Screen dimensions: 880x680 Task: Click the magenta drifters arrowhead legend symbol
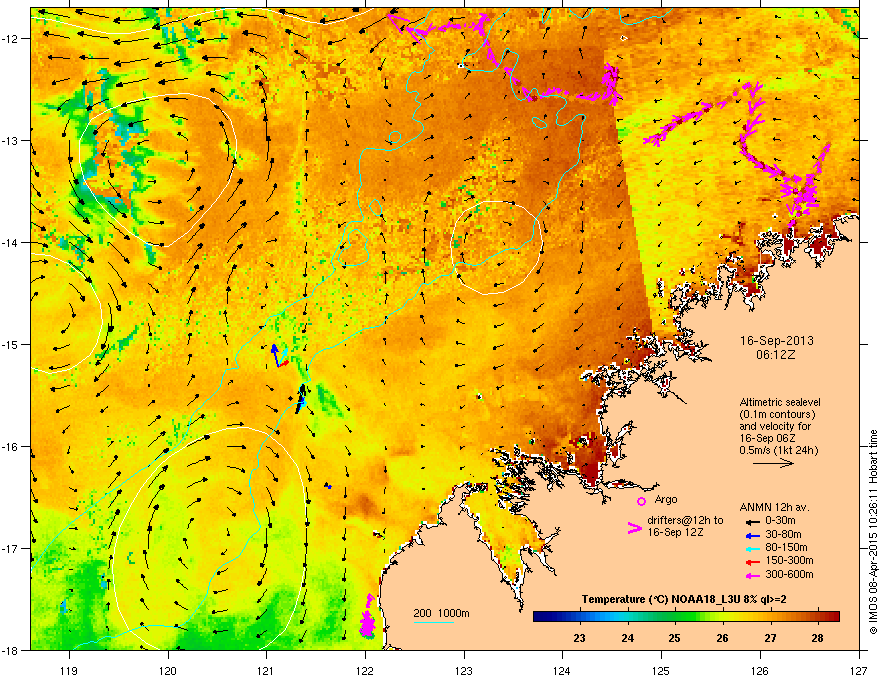point(634,528)
